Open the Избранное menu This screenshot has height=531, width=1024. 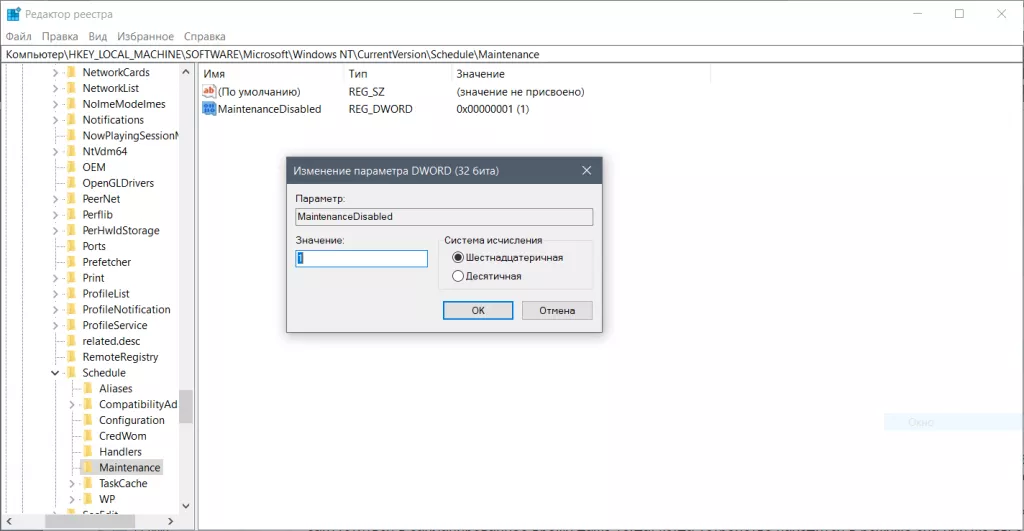pyautogui.click(x=146, y=37)
